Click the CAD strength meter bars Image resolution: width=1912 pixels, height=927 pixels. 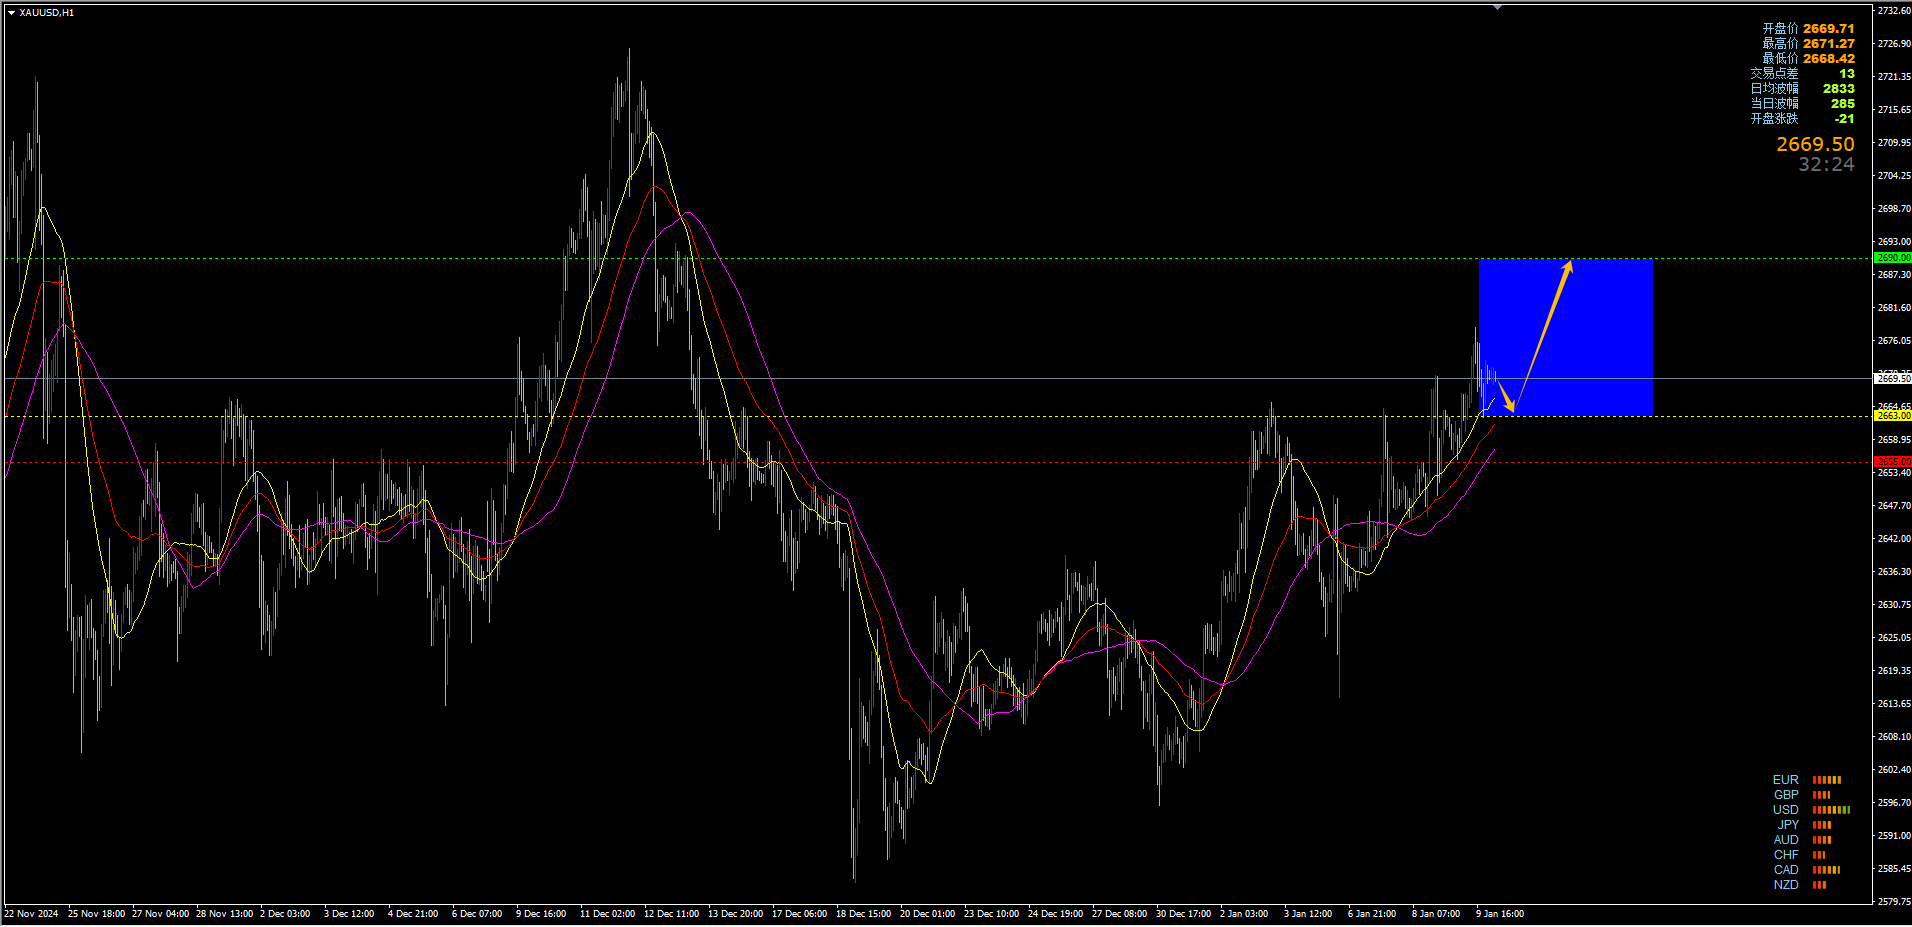1826,870
